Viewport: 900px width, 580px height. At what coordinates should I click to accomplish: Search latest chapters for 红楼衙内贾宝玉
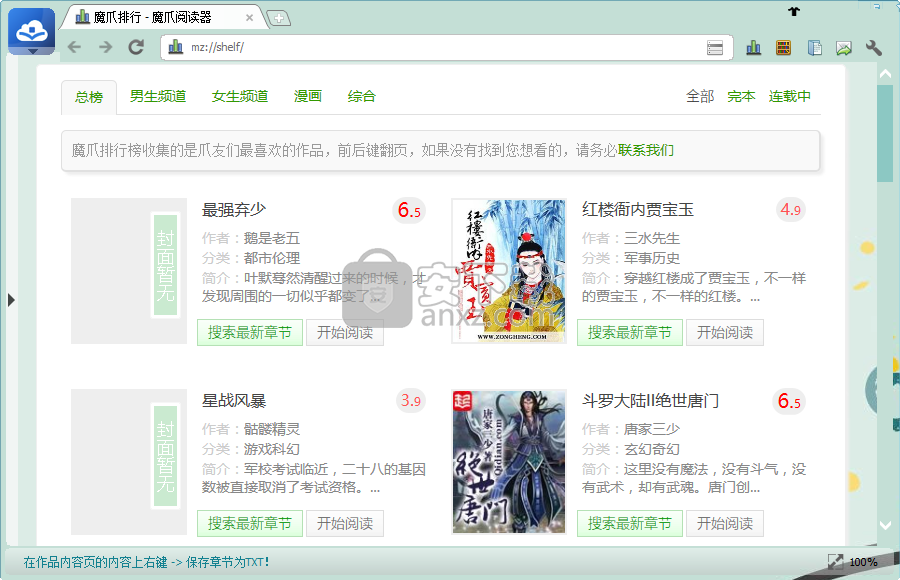(630, 332)
